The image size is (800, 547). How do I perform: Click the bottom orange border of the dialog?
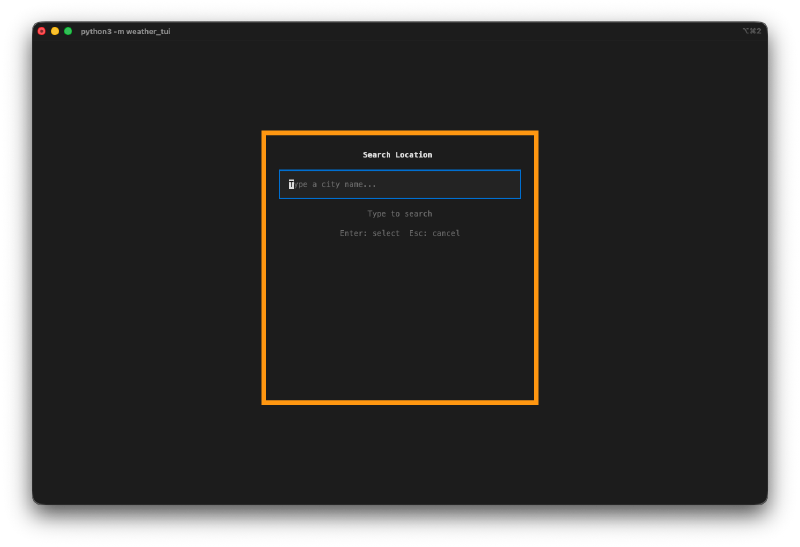[x=400, y=402]
